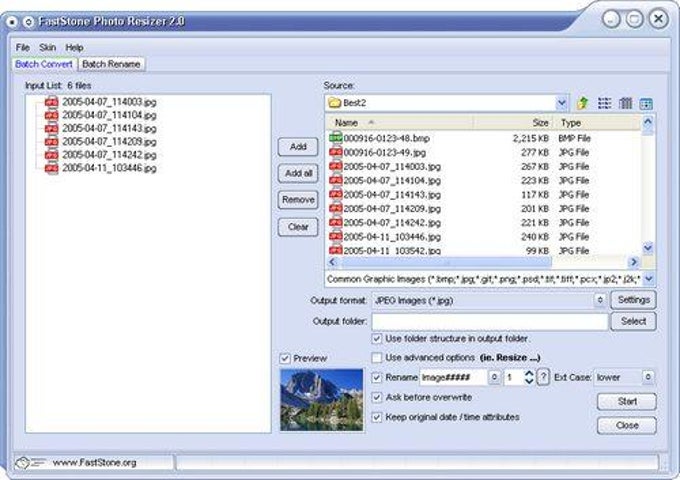Switch to the Batch Rename tab
The width and height of the screenshot is (680, 480).
pos(112,64)
